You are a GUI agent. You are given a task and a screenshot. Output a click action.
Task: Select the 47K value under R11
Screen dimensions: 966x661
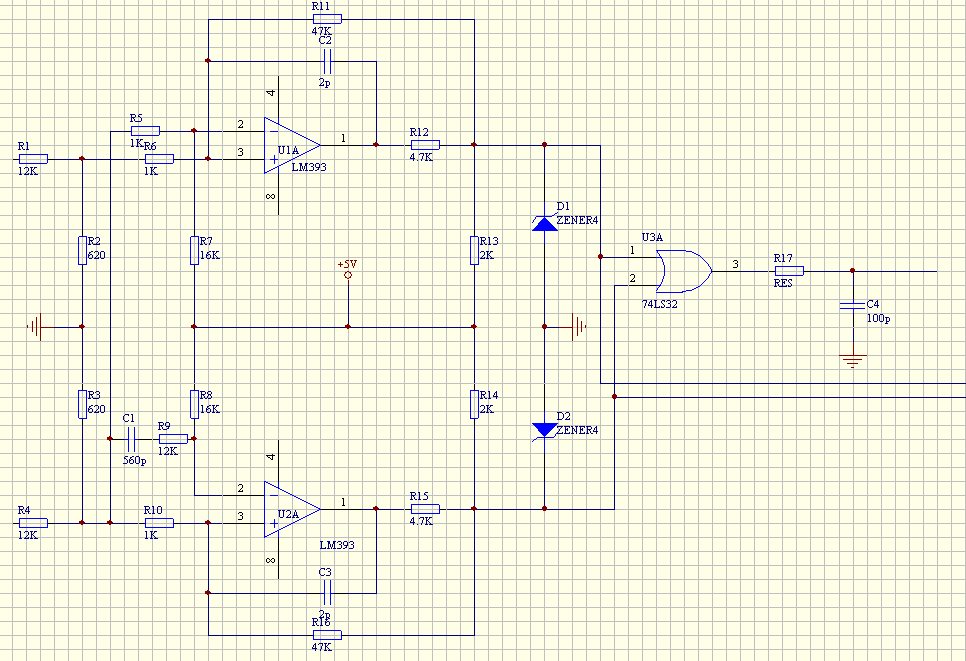(322, 31)
